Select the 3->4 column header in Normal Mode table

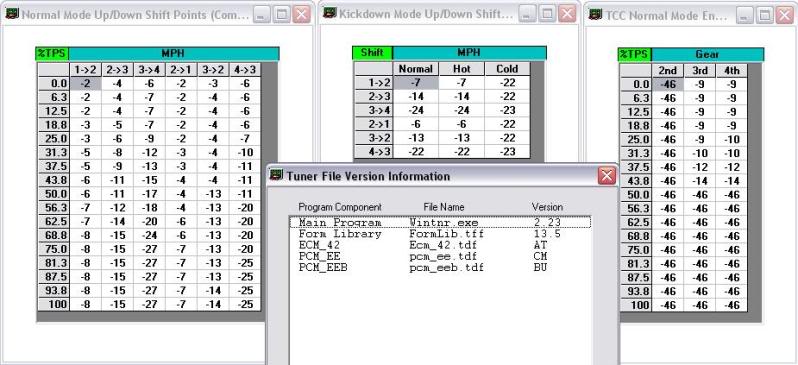point(149,70)
